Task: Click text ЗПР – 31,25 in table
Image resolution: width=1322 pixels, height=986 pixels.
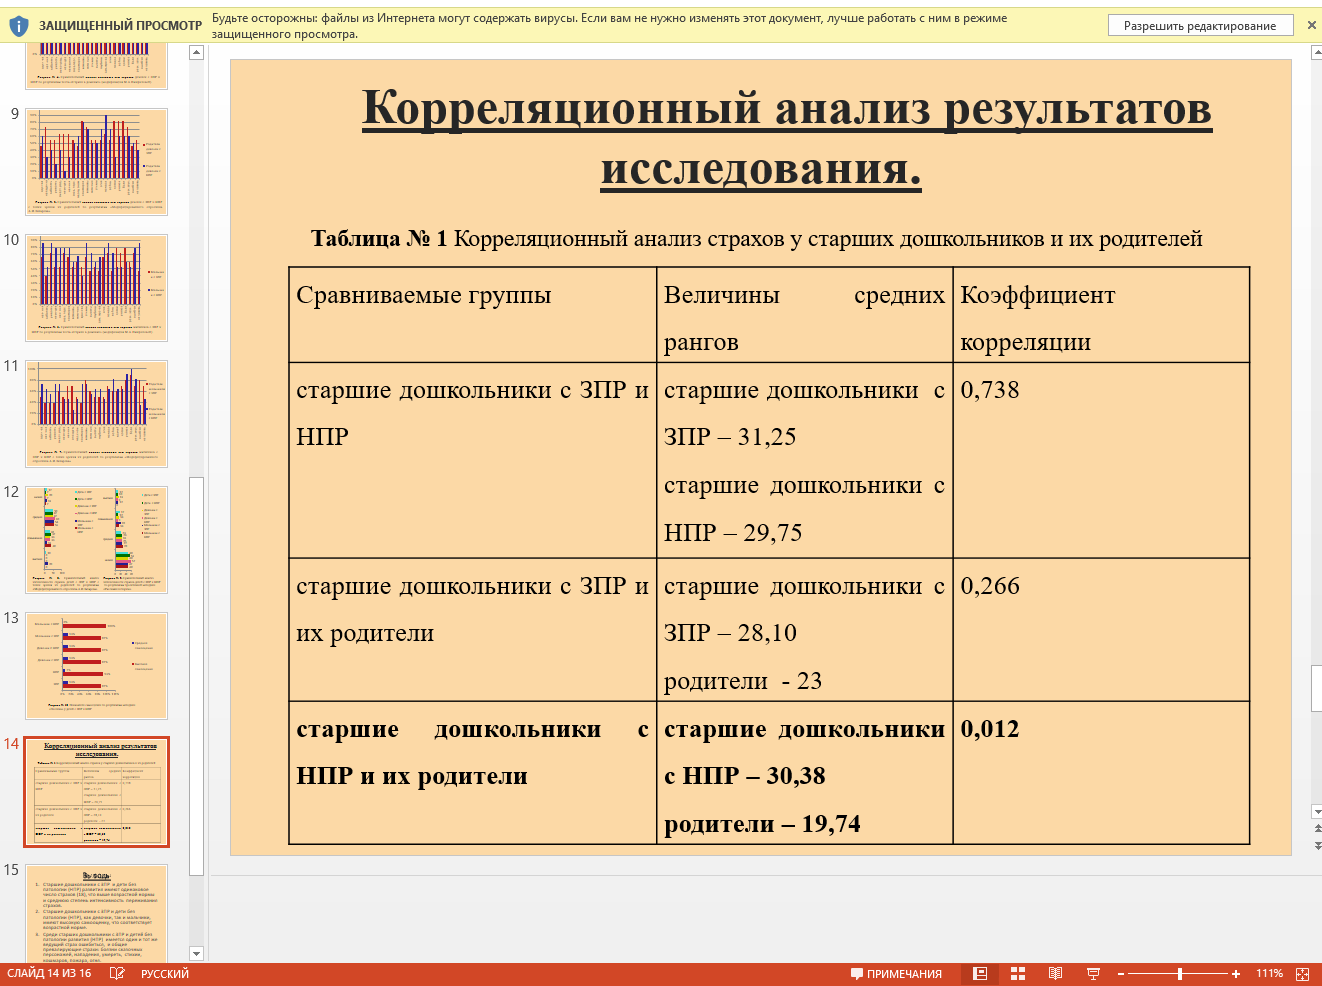Action: 730,437
